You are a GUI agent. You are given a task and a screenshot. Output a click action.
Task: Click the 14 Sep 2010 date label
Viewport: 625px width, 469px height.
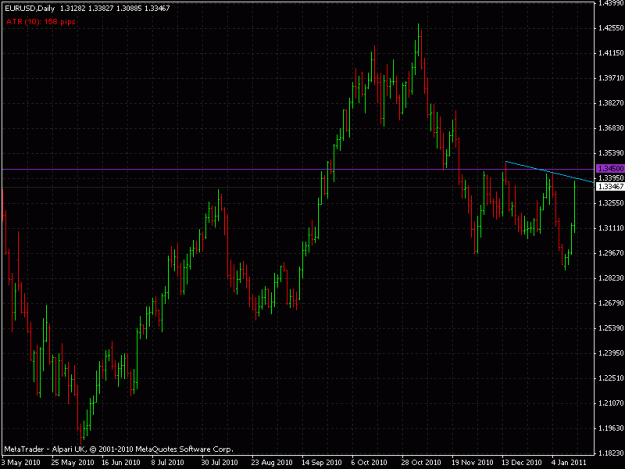322,463
